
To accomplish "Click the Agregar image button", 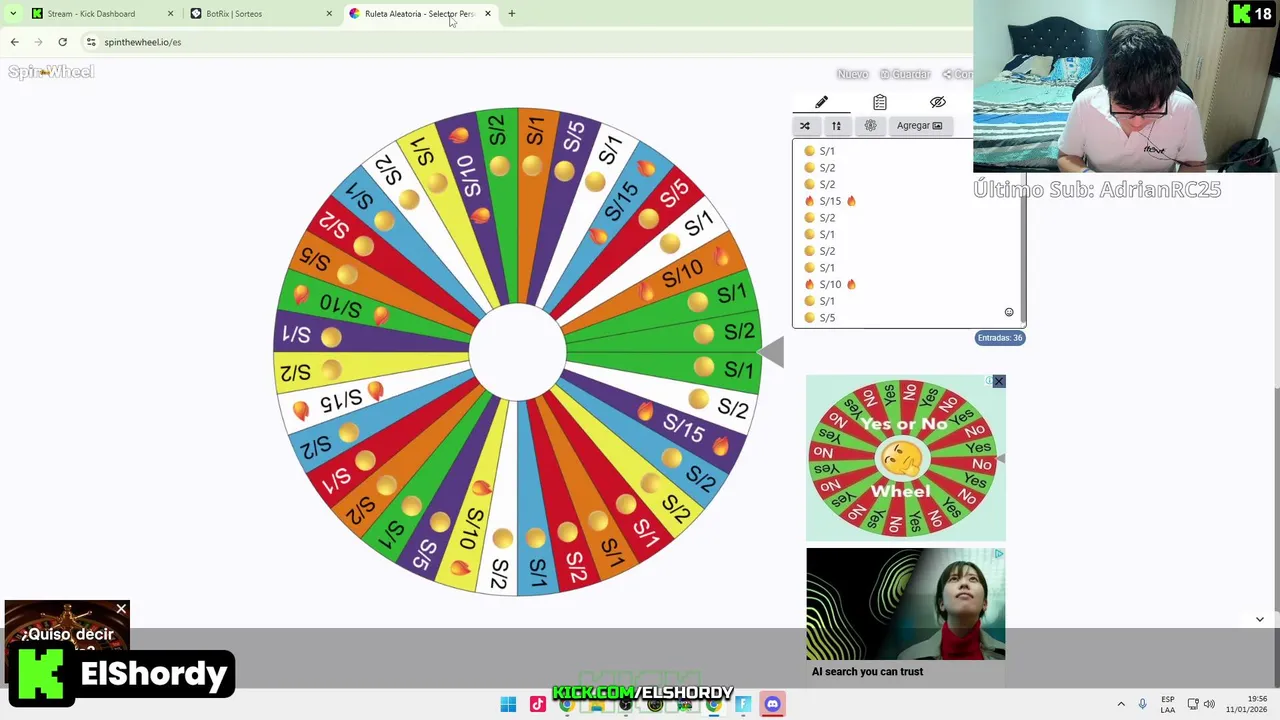I will pyautogui.click(x=919, y=126).
